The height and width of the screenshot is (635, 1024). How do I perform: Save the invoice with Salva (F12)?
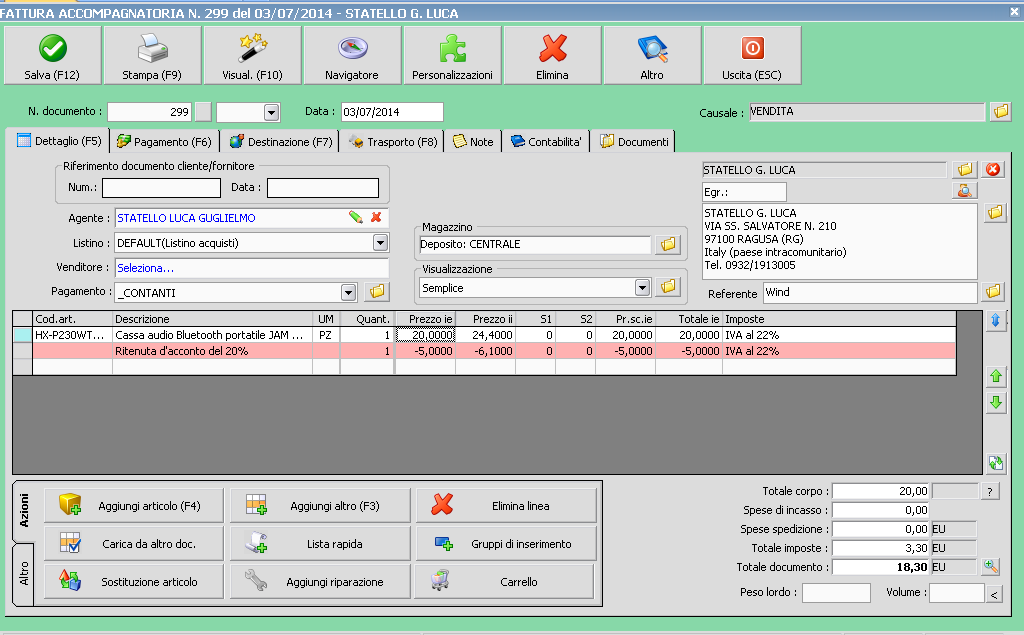click(52, 56)
